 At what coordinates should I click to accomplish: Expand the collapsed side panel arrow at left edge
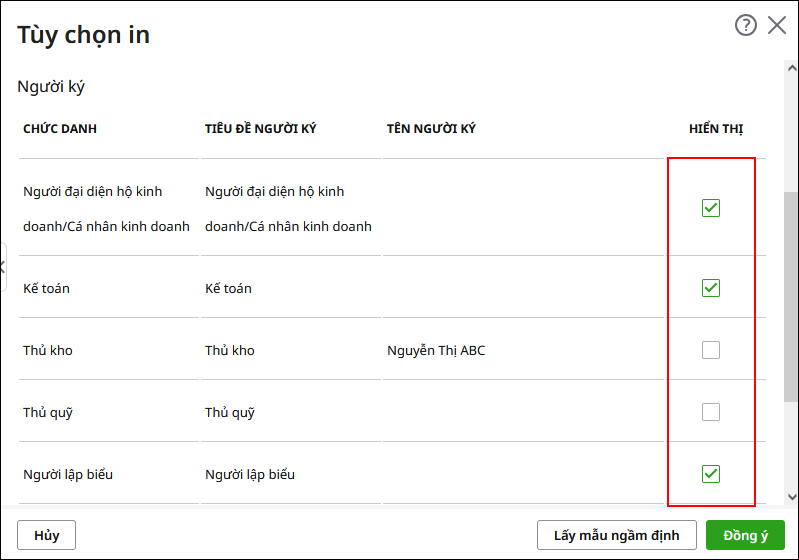click(3, 266)
